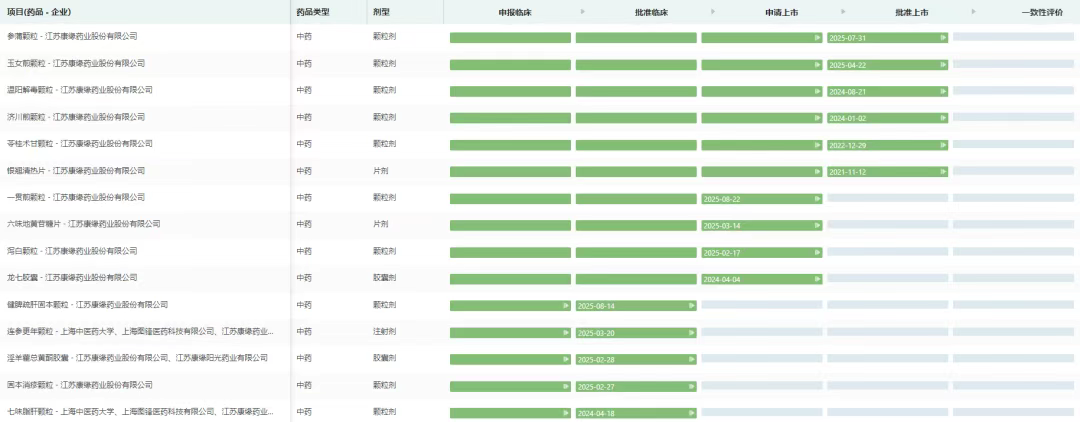Image resolution: width=1080 pixels, height=422 pixels.
Task: Click the 2025-07-31 approval progress bar
Action: tap(887, 38)
